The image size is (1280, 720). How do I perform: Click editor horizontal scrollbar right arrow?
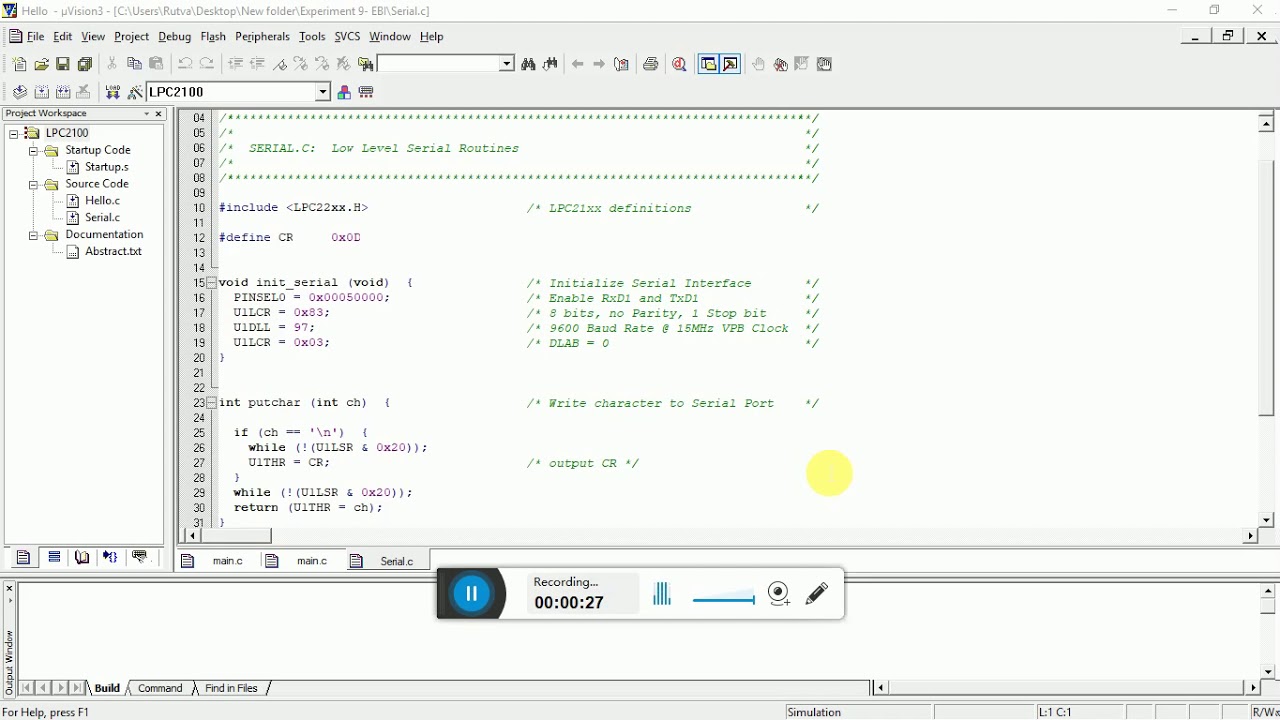(1250, 537)
